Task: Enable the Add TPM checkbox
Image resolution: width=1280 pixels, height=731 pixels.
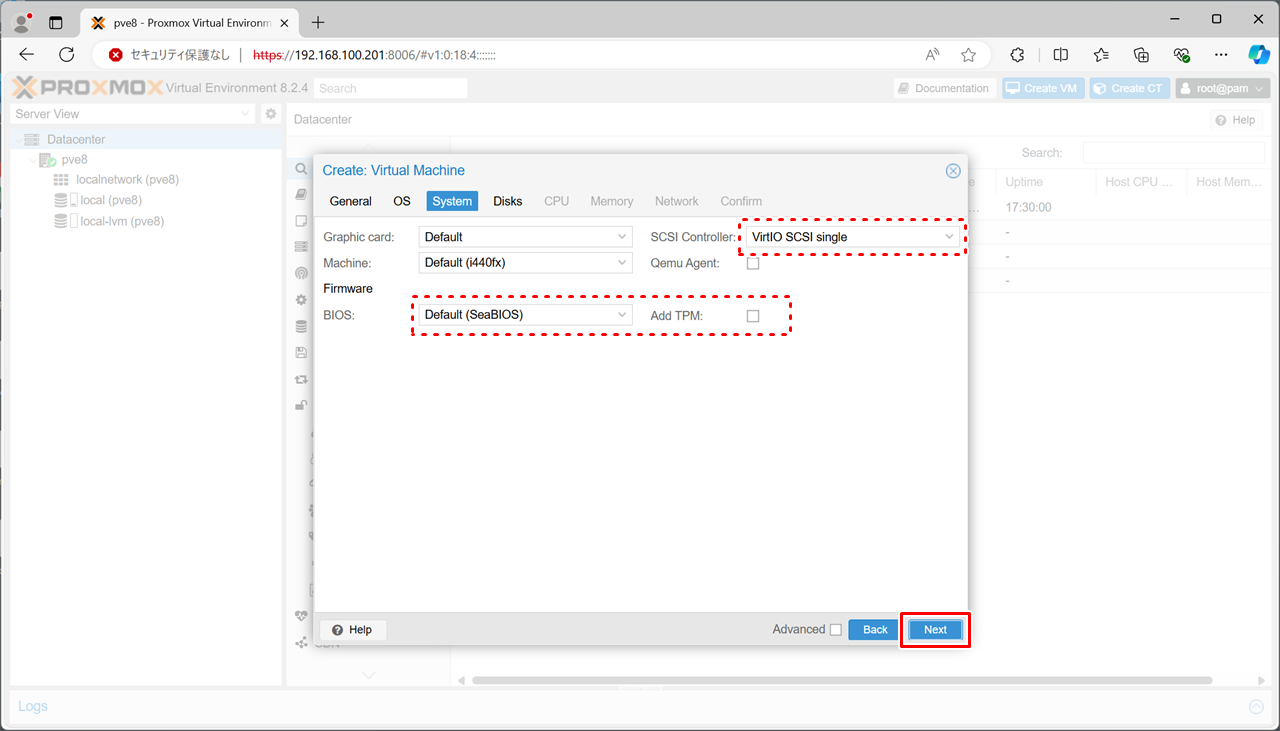Action: point(753,316)
